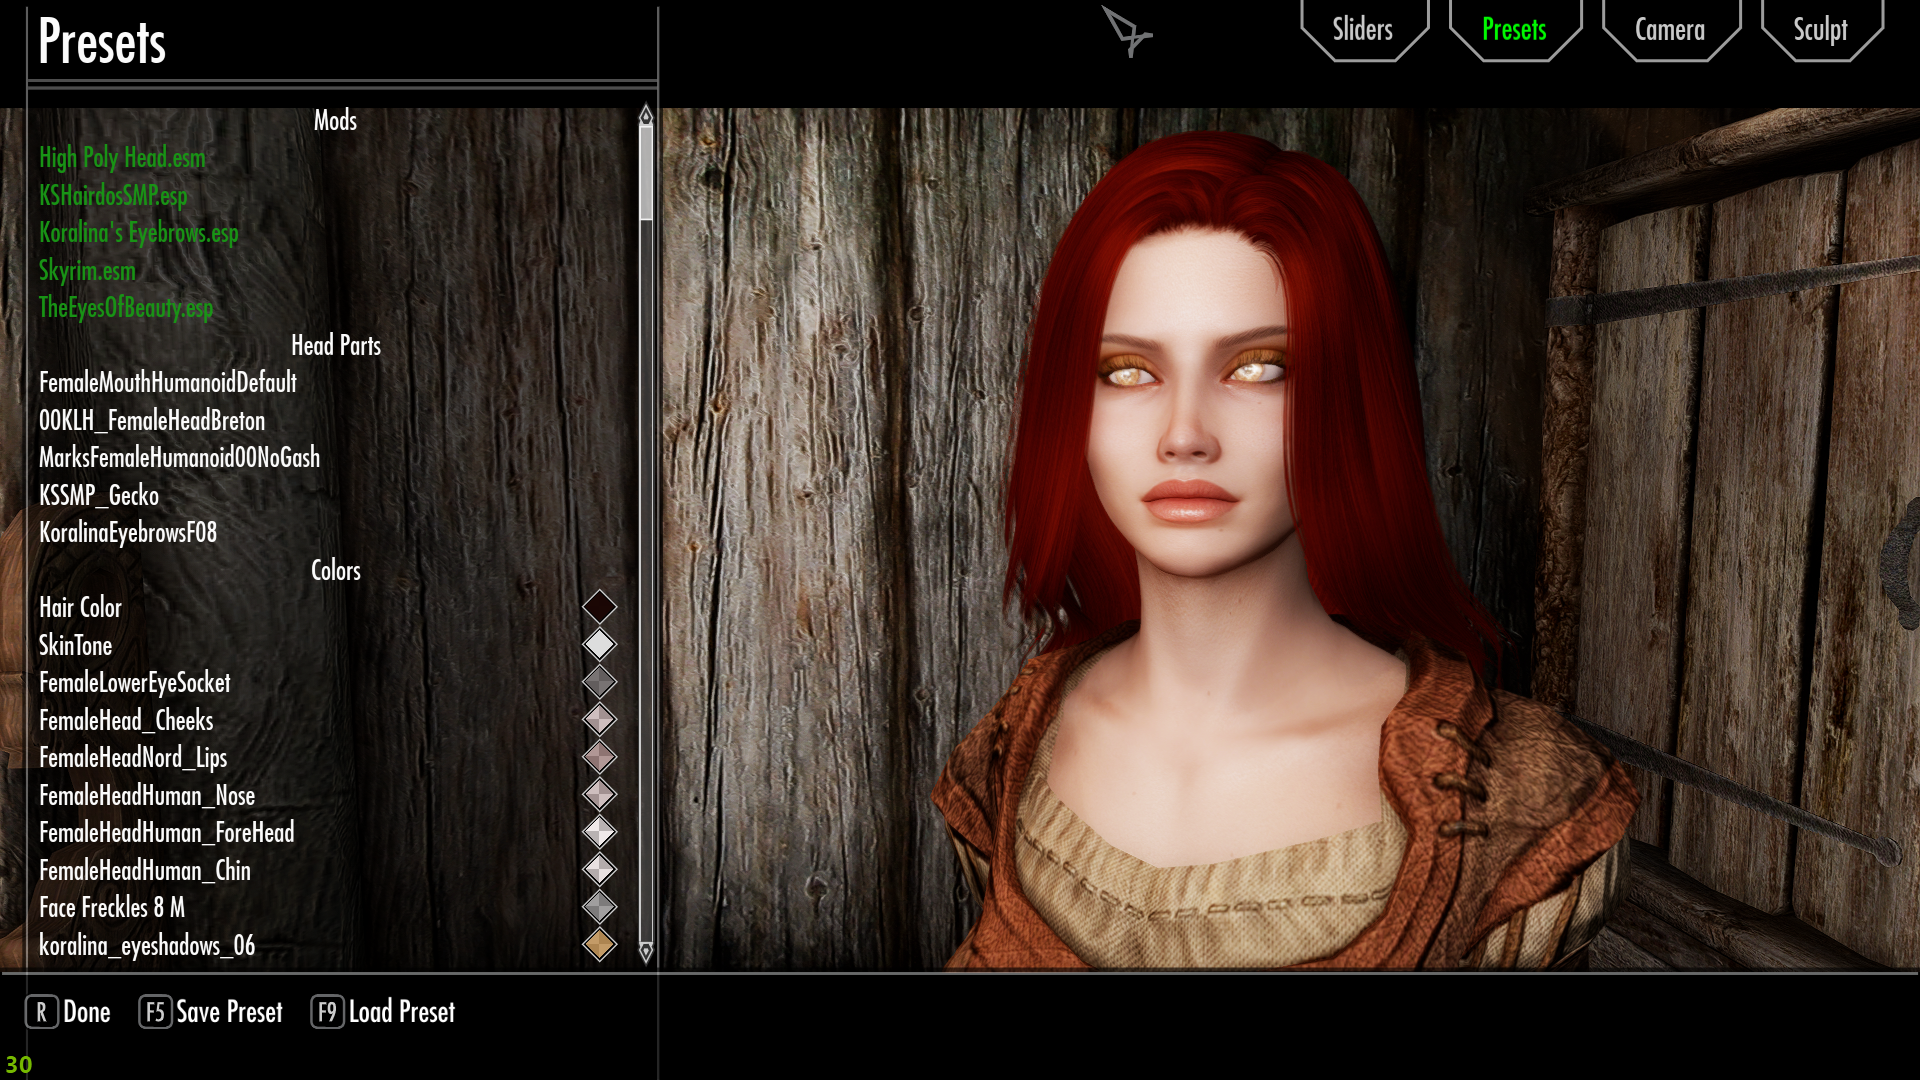Click the FemaleHead_Cheeks tint diamond
This screenshot has width=1920, height=1080.
click(x=599, y=720)
